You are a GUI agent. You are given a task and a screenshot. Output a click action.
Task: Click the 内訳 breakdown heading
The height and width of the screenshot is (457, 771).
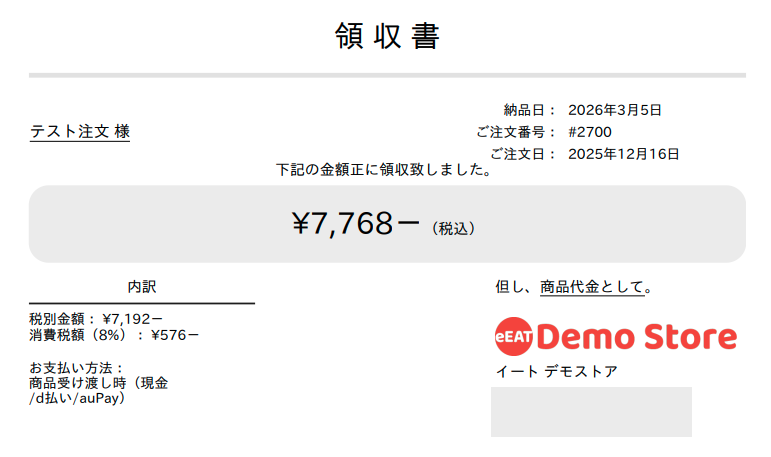pos(142,287)
